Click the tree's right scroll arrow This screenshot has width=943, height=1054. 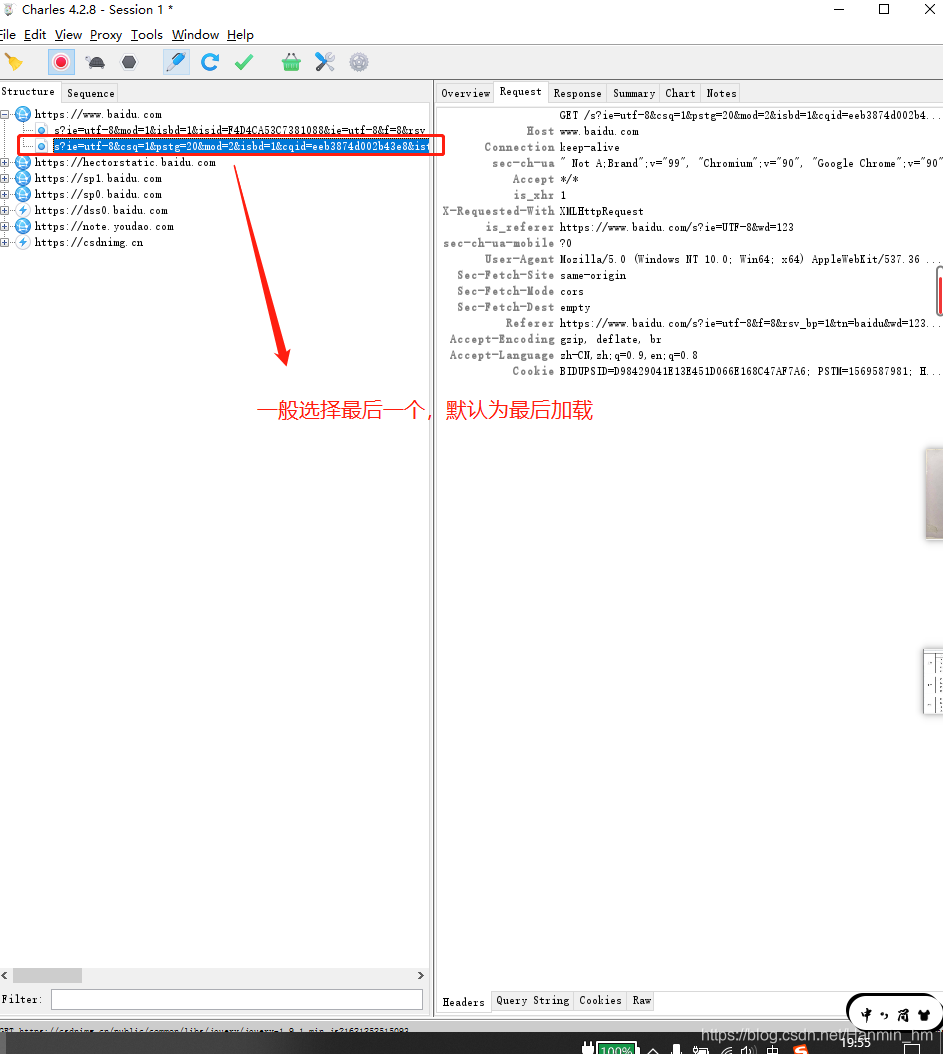tap(421, 975)
